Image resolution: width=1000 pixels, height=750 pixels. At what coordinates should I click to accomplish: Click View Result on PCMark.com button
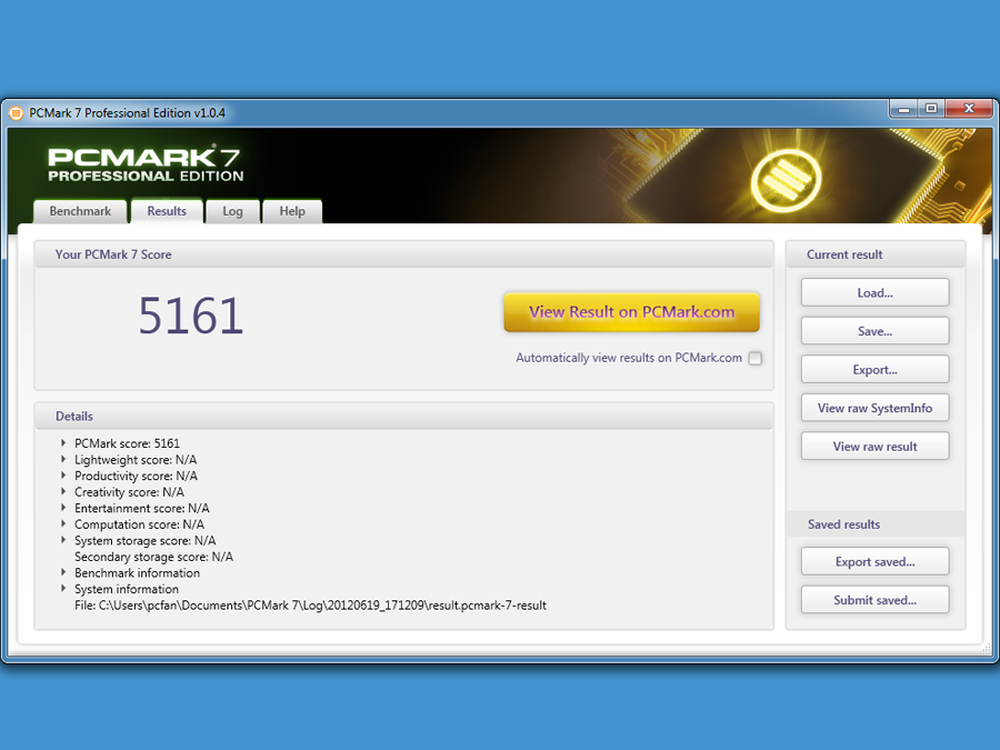631,312
